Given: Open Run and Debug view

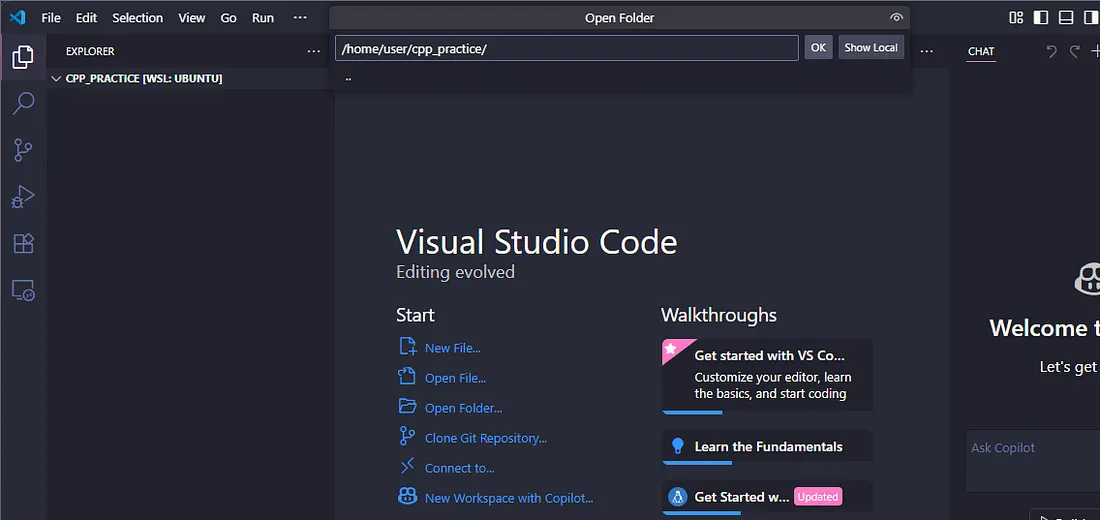Looking at the screenshot, I should click(x=23, y=196).
